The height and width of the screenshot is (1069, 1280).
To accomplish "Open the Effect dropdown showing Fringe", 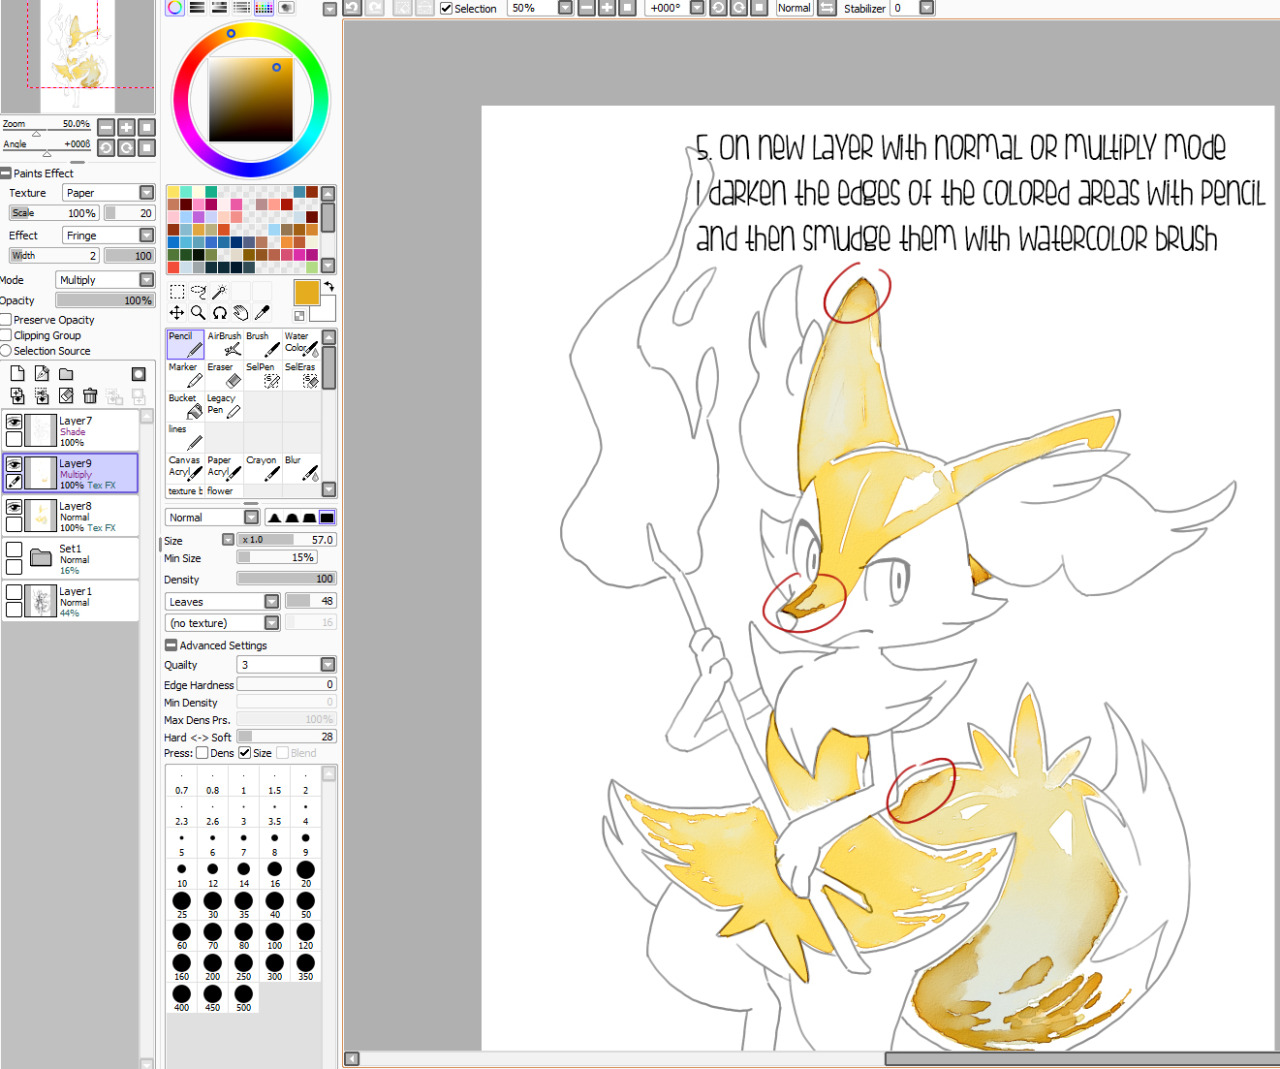I will pos(109,235).
